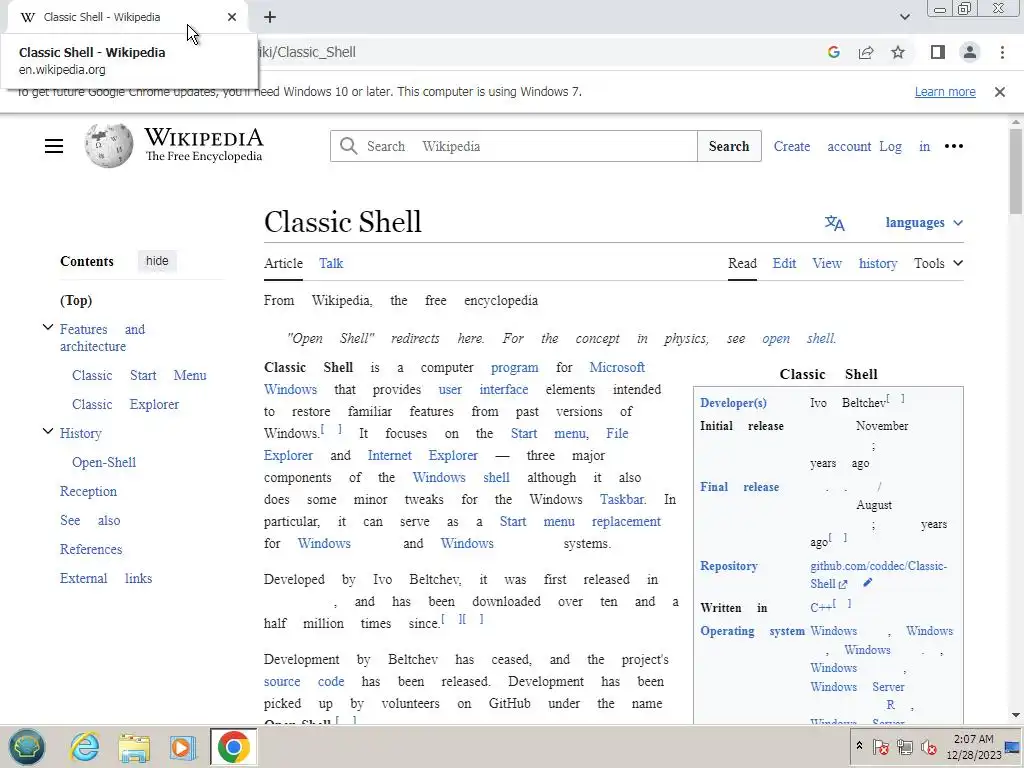This screenshot has width=1024, height=768.
Task: Open the Microsoft link in the article
Action: [x=617, y=368]
